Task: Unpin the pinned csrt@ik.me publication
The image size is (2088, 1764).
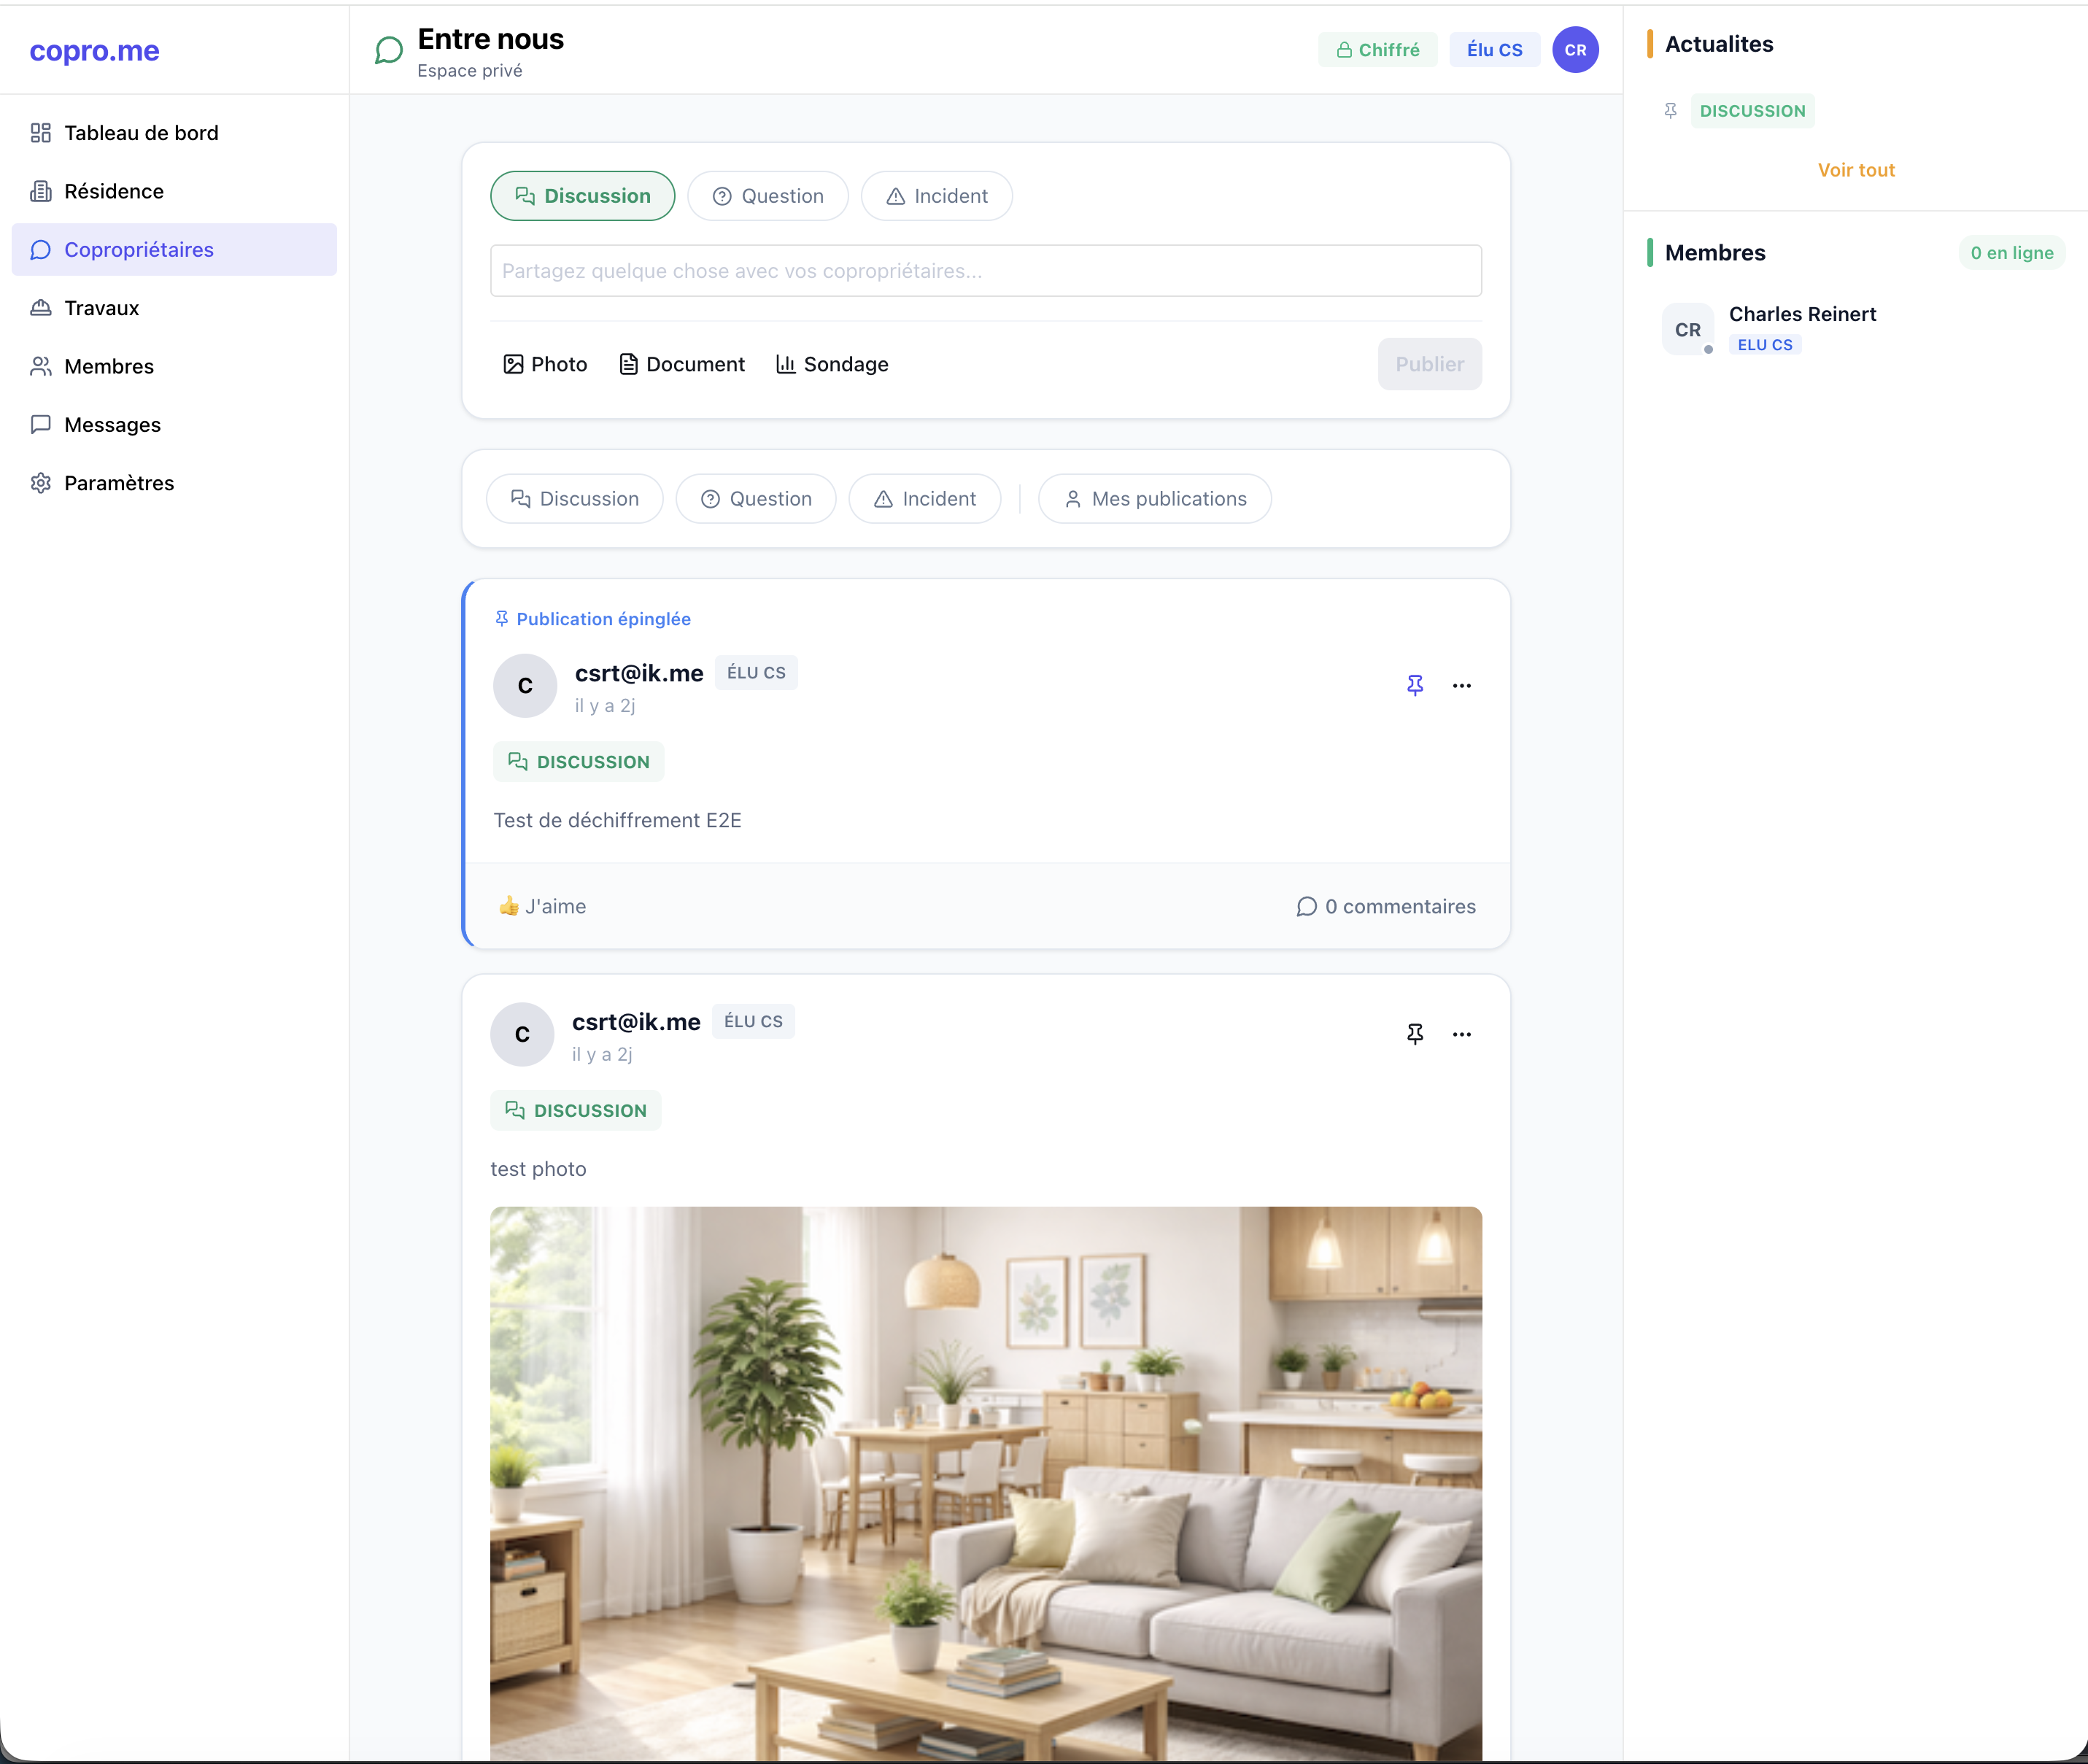Action: 1414,685
